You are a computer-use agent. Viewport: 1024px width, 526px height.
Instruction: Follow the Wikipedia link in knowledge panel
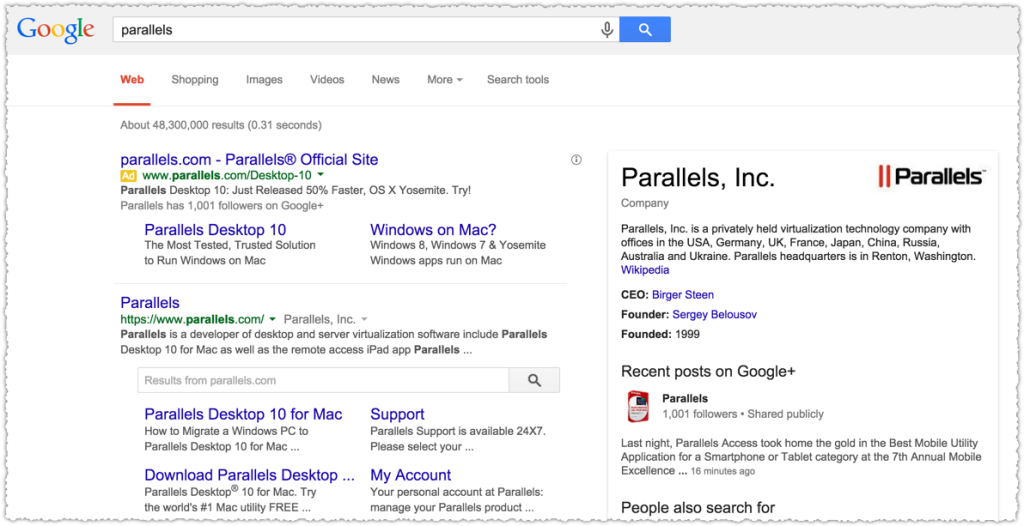[645, 270]
